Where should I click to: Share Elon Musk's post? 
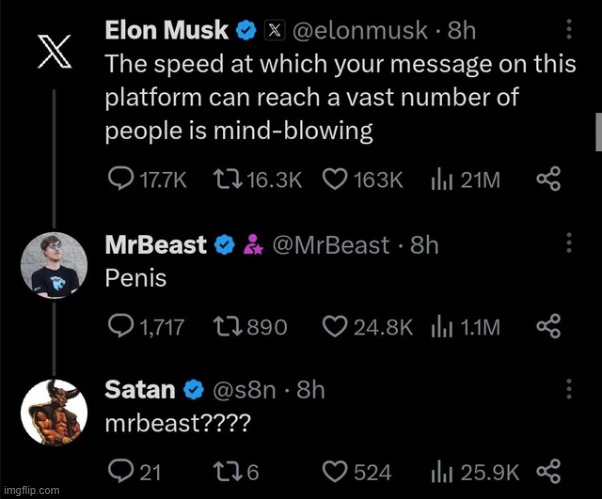coord(549,180)
